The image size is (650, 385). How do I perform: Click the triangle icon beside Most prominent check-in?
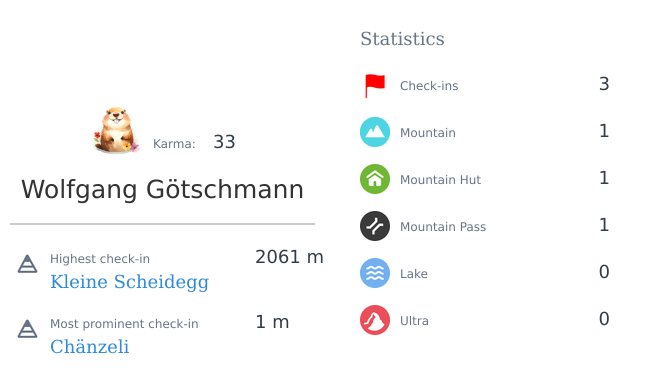(x=27, y=329)
